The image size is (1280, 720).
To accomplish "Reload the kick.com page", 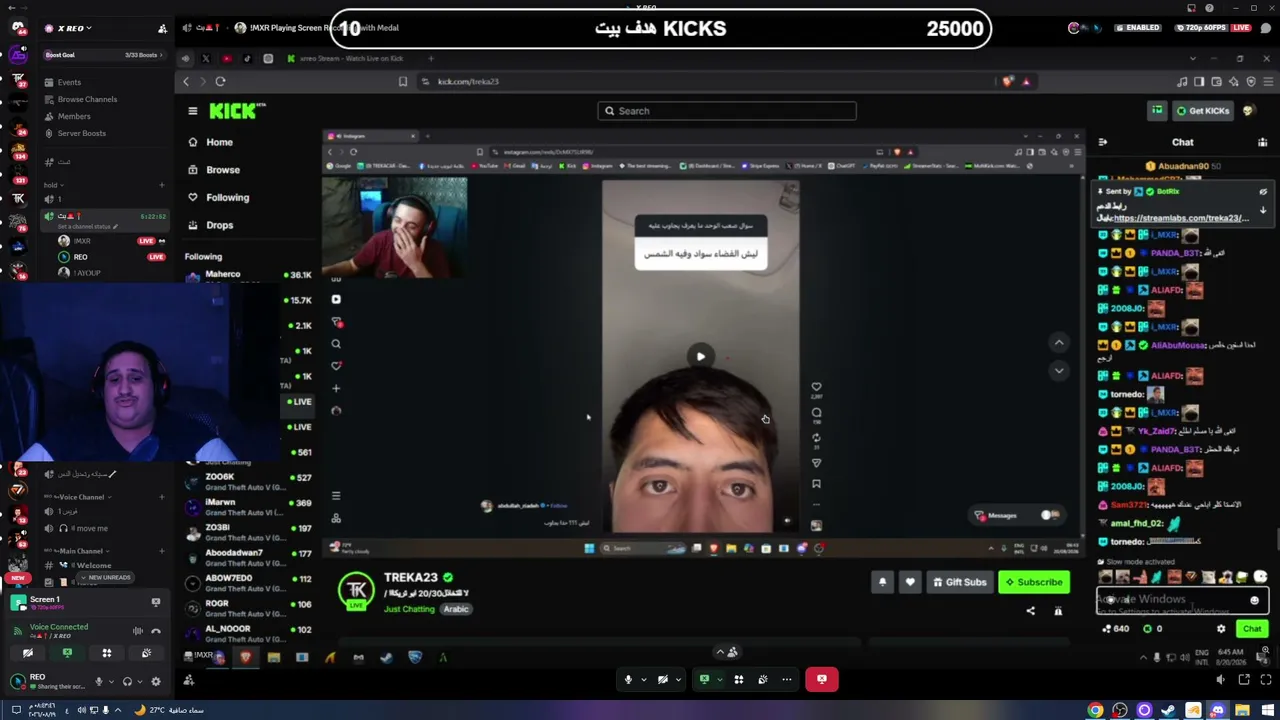I will pos(220,82).
